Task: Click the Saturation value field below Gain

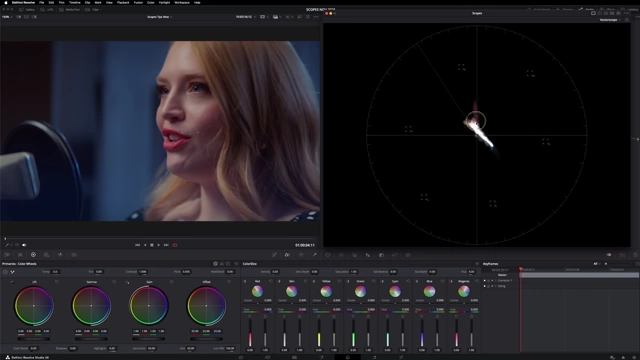Action: [x=151, y=348]
